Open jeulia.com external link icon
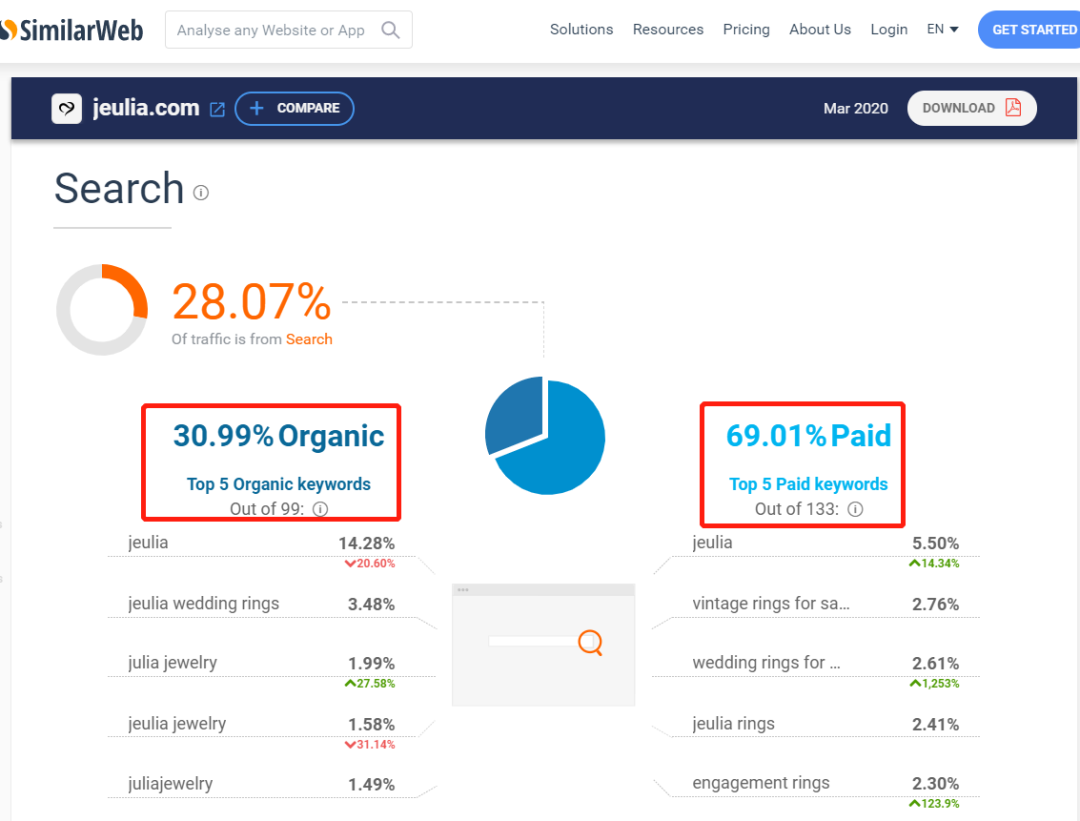The width and height of the screenshot is (1080, 821). tap(217, 109)
